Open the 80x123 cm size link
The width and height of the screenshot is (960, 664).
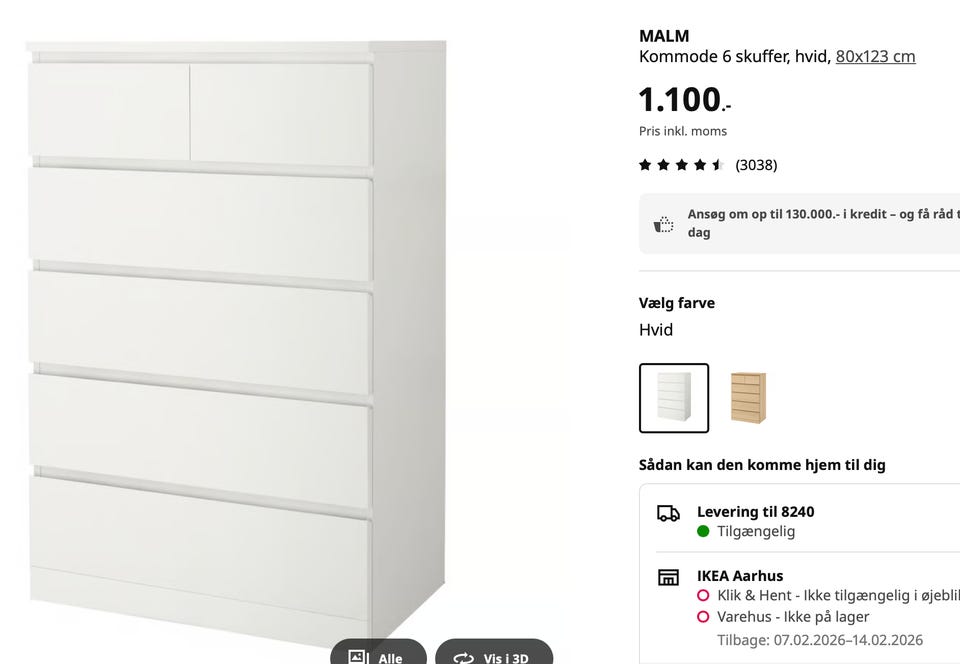(875, 56)
